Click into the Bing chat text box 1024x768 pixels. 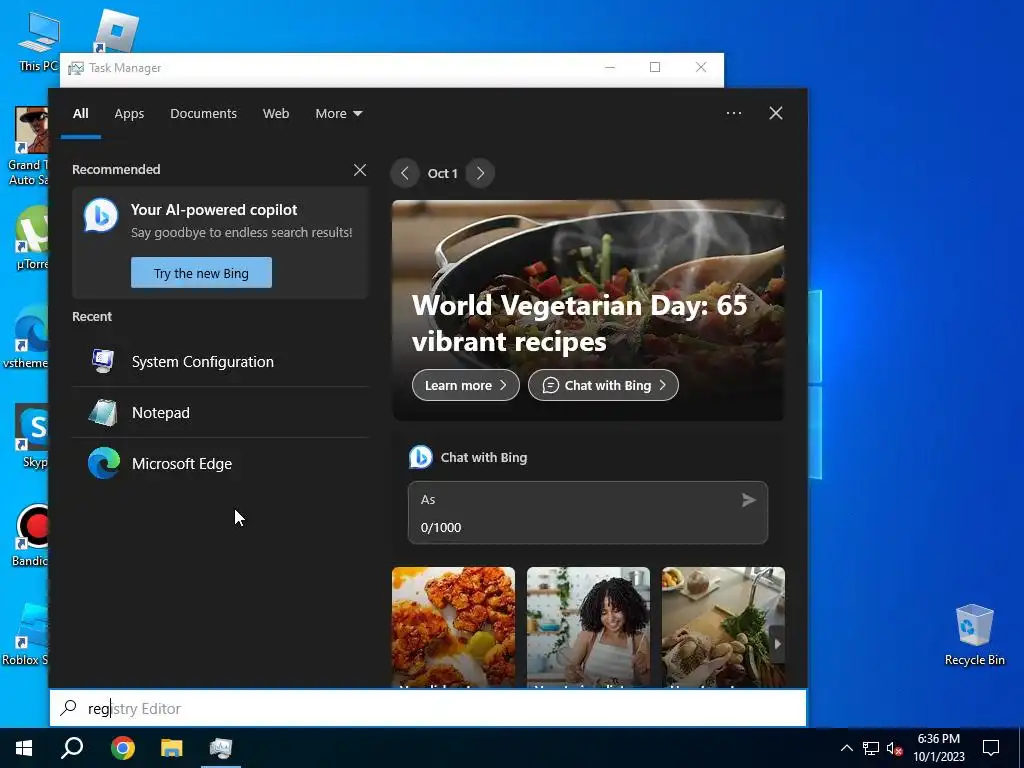tap(588, 513)
